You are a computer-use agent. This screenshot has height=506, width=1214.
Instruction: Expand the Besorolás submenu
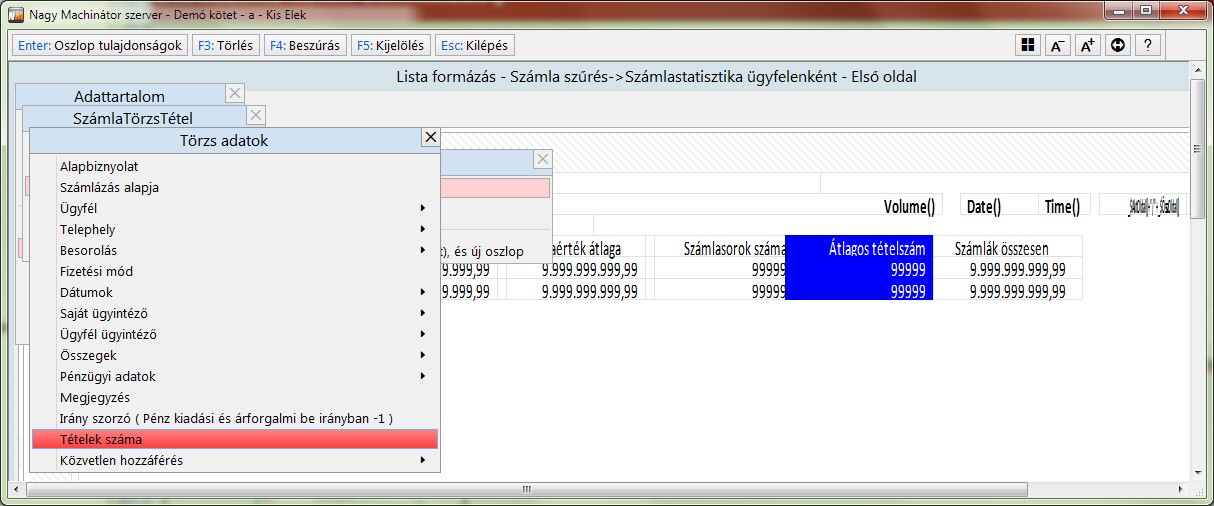234,250
